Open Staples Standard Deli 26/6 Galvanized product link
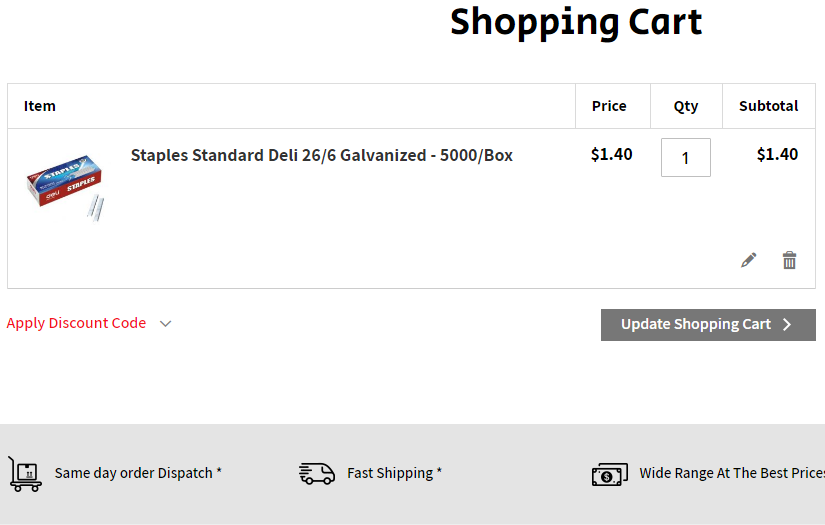Viewport: 825px width, 525px height. click(321, 155)
